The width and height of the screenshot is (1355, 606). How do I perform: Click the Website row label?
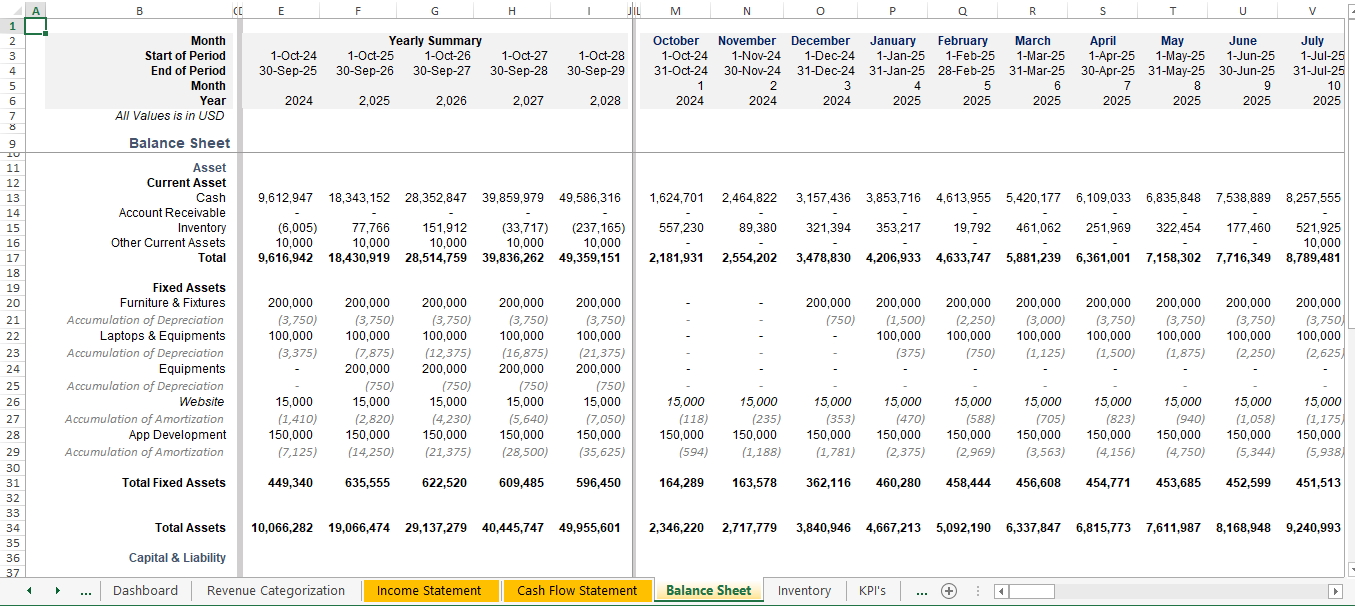(201, 402)
